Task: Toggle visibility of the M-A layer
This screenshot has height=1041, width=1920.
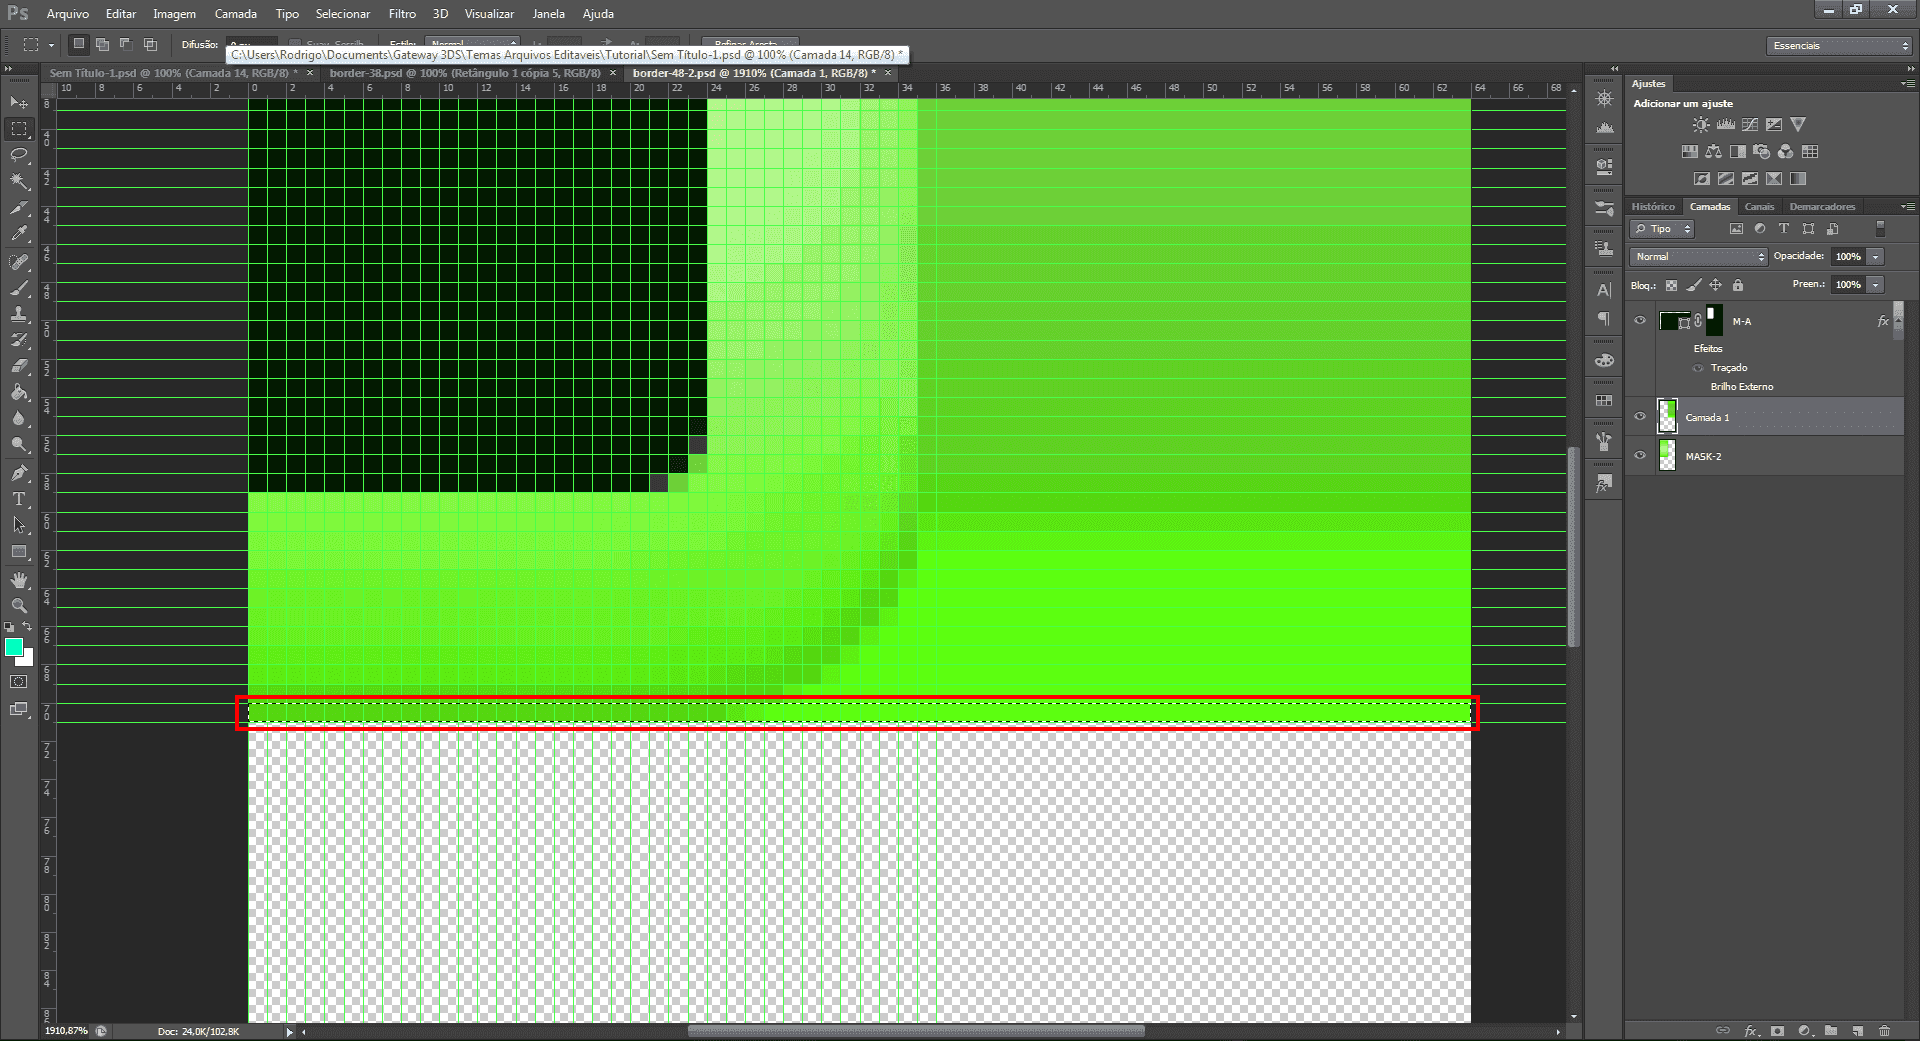Action: click(1640, 320)
